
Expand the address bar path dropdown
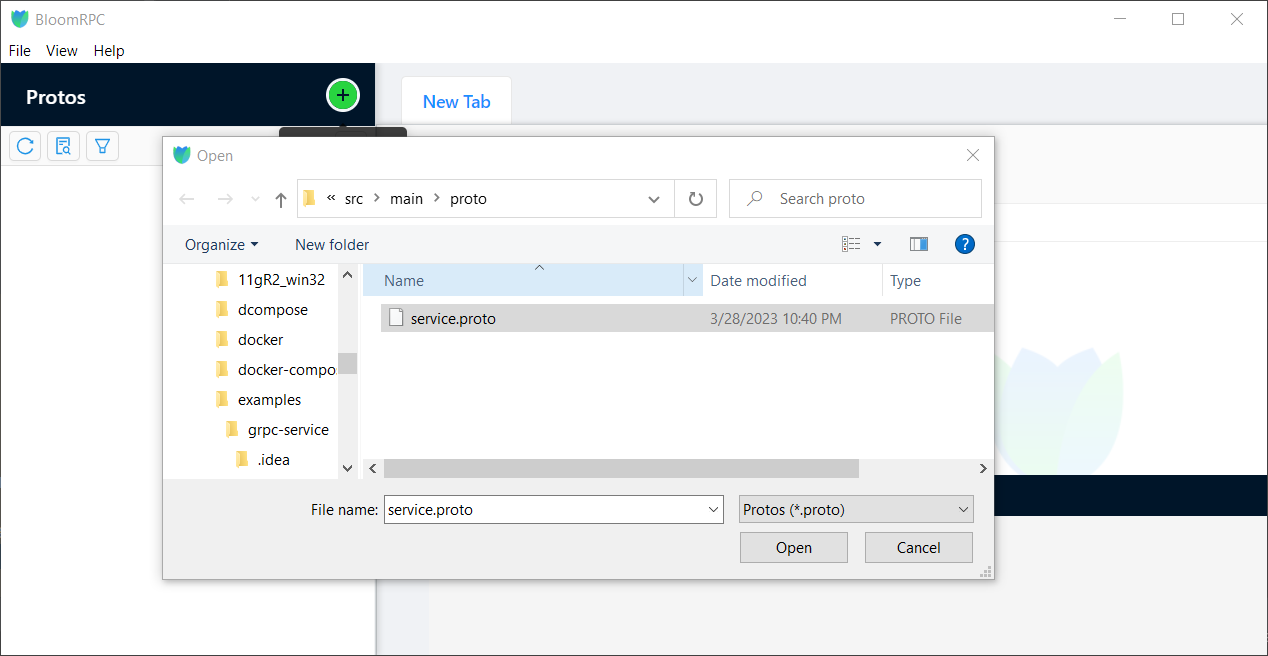click(654, 199)
